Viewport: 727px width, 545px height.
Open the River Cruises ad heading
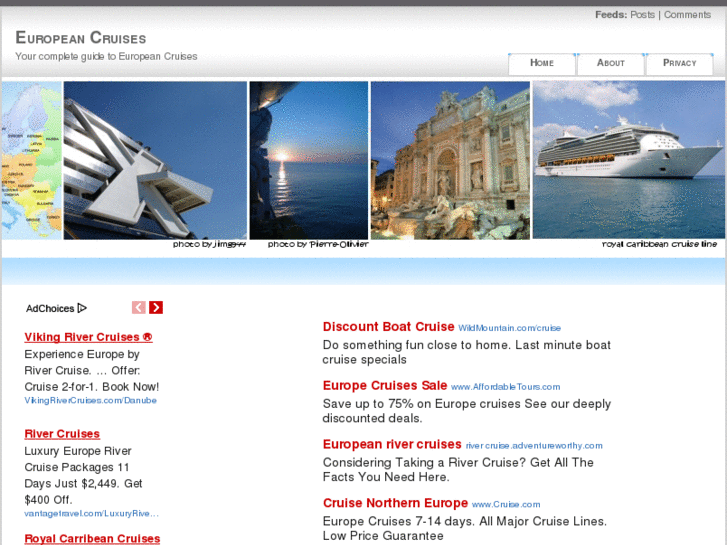pos(62,434)
